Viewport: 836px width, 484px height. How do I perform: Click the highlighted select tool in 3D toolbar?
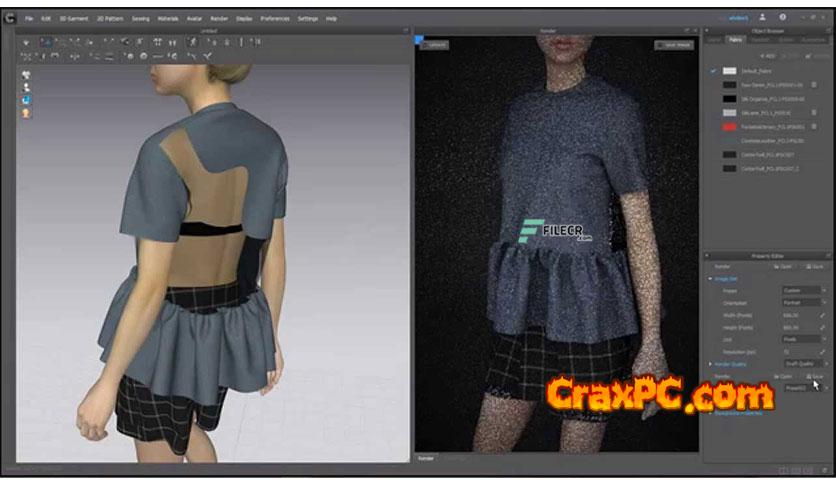click(46, 43)
